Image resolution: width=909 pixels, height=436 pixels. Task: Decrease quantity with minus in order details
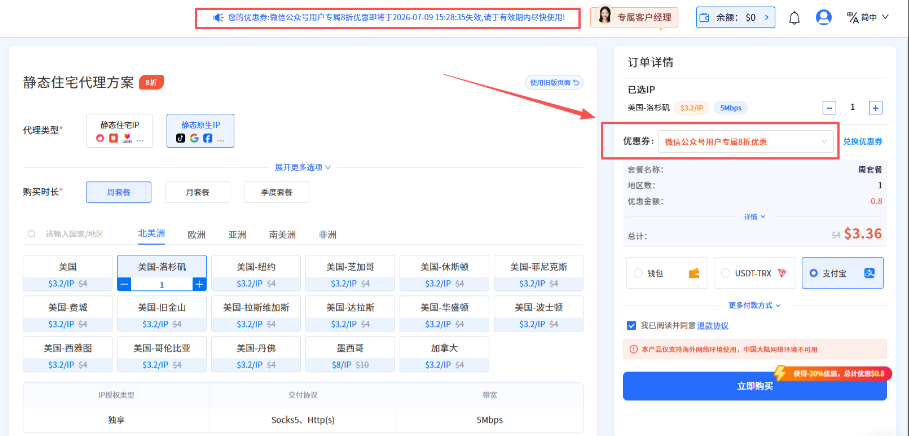click(829, 107)
